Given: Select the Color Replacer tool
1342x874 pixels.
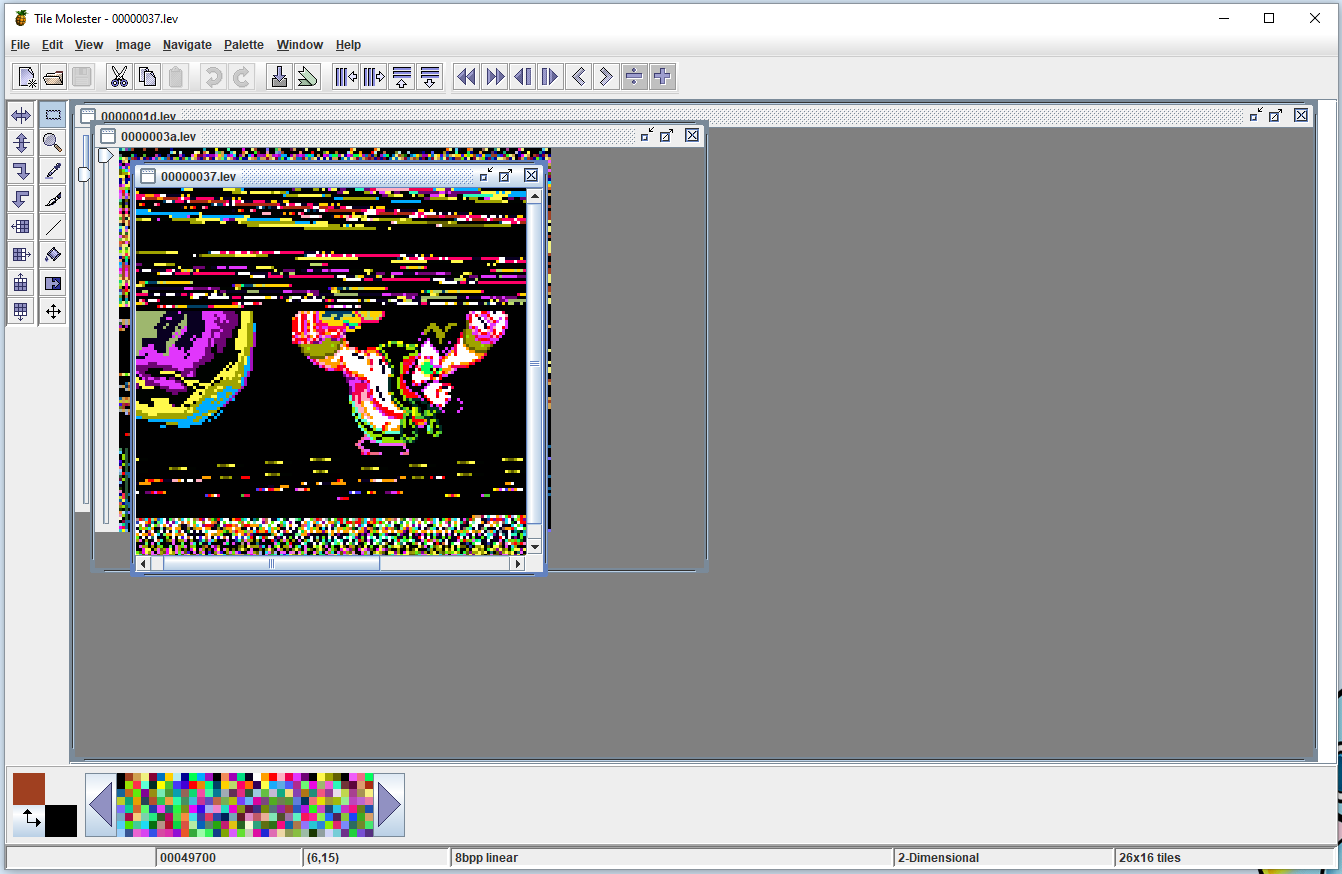Looking at the screenshot, I should (x=53, y=283).
